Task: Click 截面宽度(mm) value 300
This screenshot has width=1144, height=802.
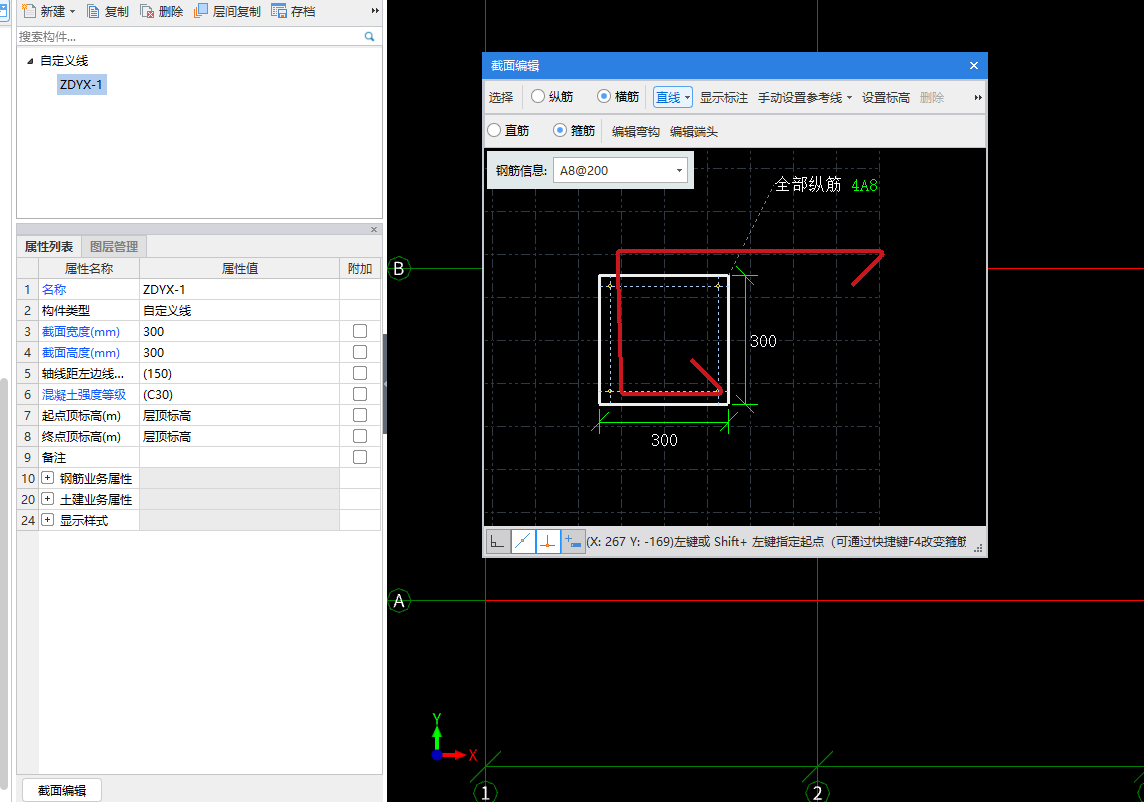Action: [239, 331]
